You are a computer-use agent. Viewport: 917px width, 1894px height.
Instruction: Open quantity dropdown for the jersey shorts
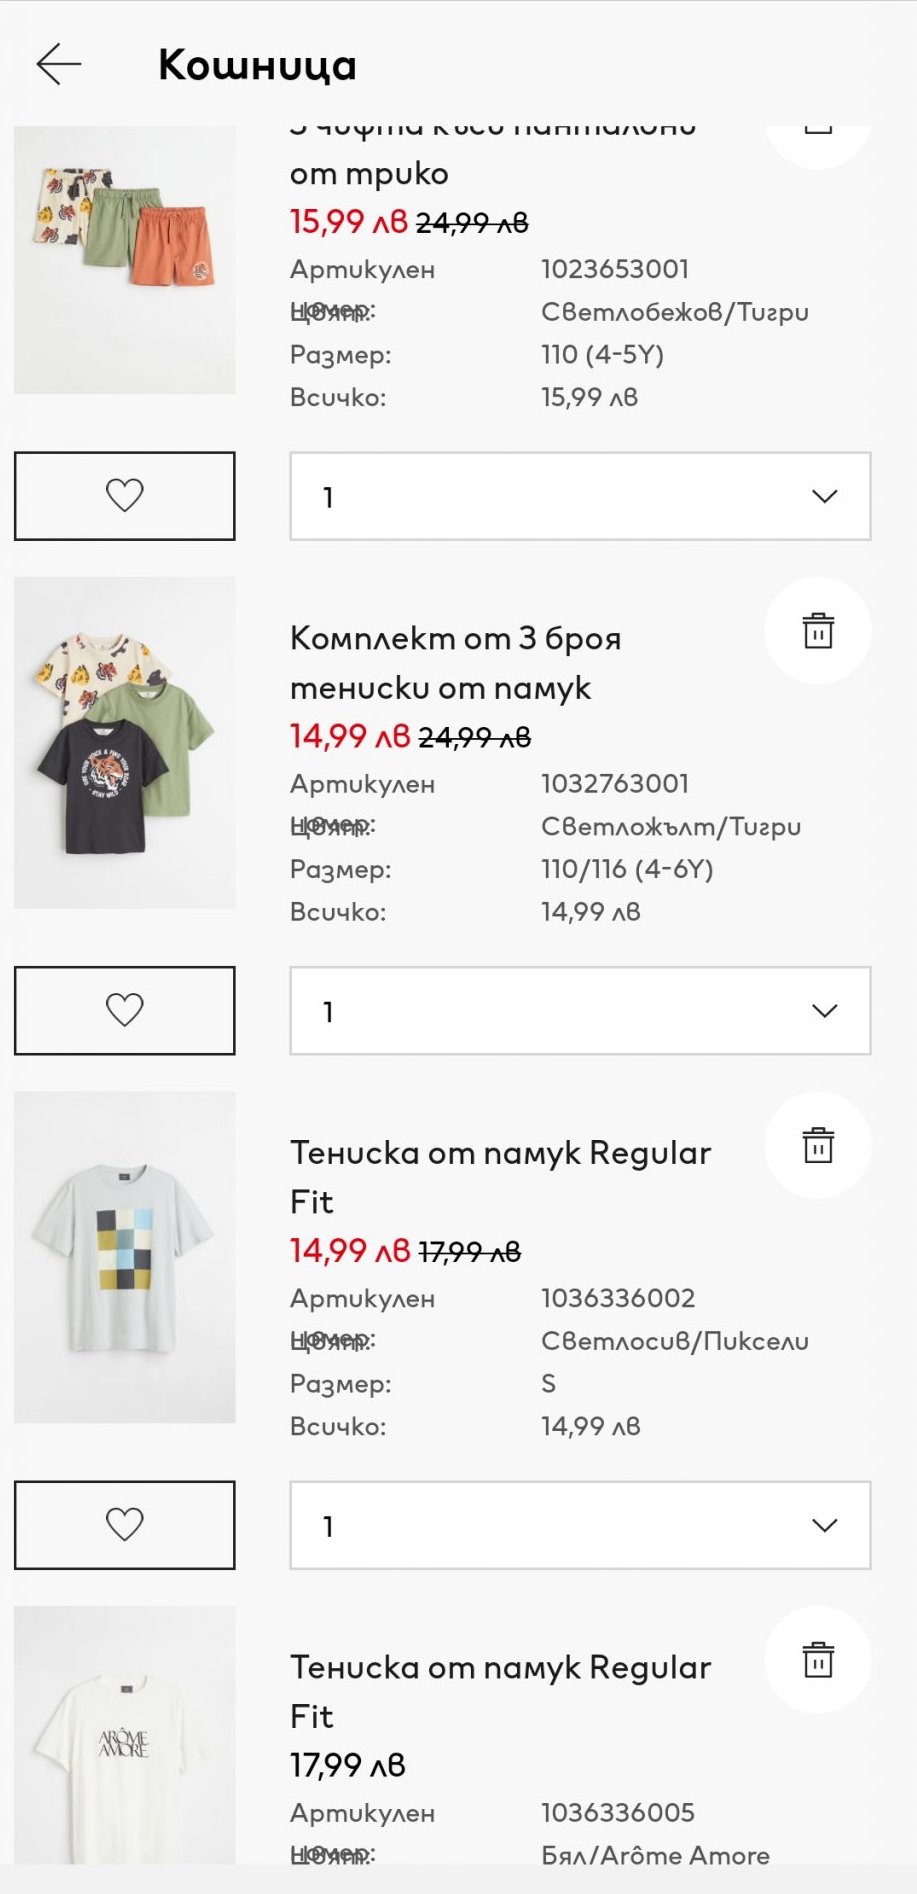tap(580, 496)
